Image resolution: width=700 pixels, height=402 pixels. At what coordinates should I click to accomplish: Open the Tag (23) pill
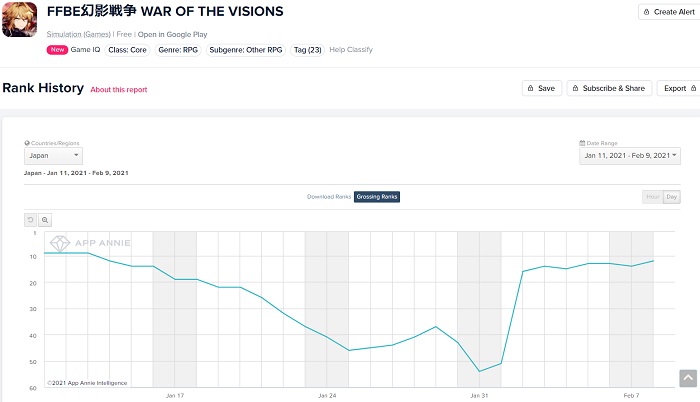tap(308, 50)
